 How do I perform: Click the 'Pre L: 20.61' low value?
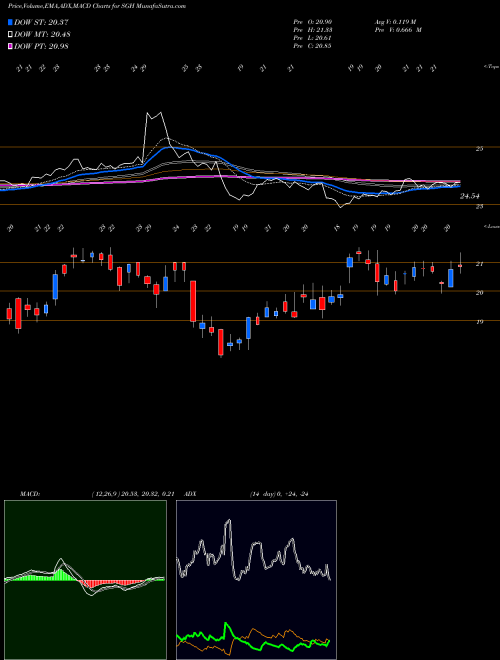point(312,38)
